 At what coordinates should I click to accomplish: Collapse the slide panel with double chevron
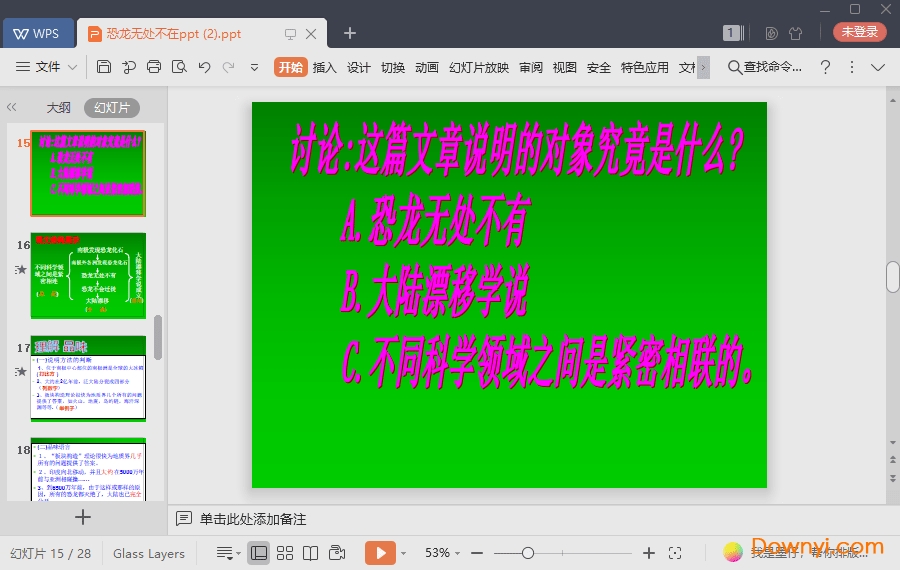tap(11, 107)
